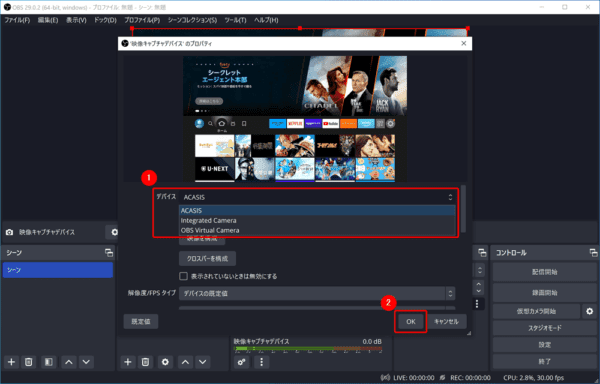Open the ツール(T) menu
Image resolution: width=600 pixels, height=384 pixels.
[235, 20]
